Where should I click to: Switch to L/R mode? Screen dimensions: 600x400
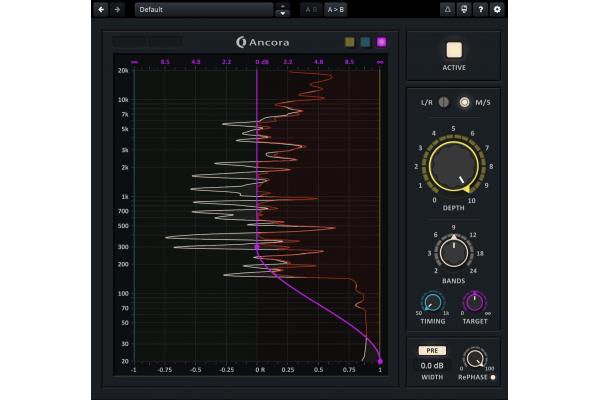pyautogui.click(x=443, y=102)
